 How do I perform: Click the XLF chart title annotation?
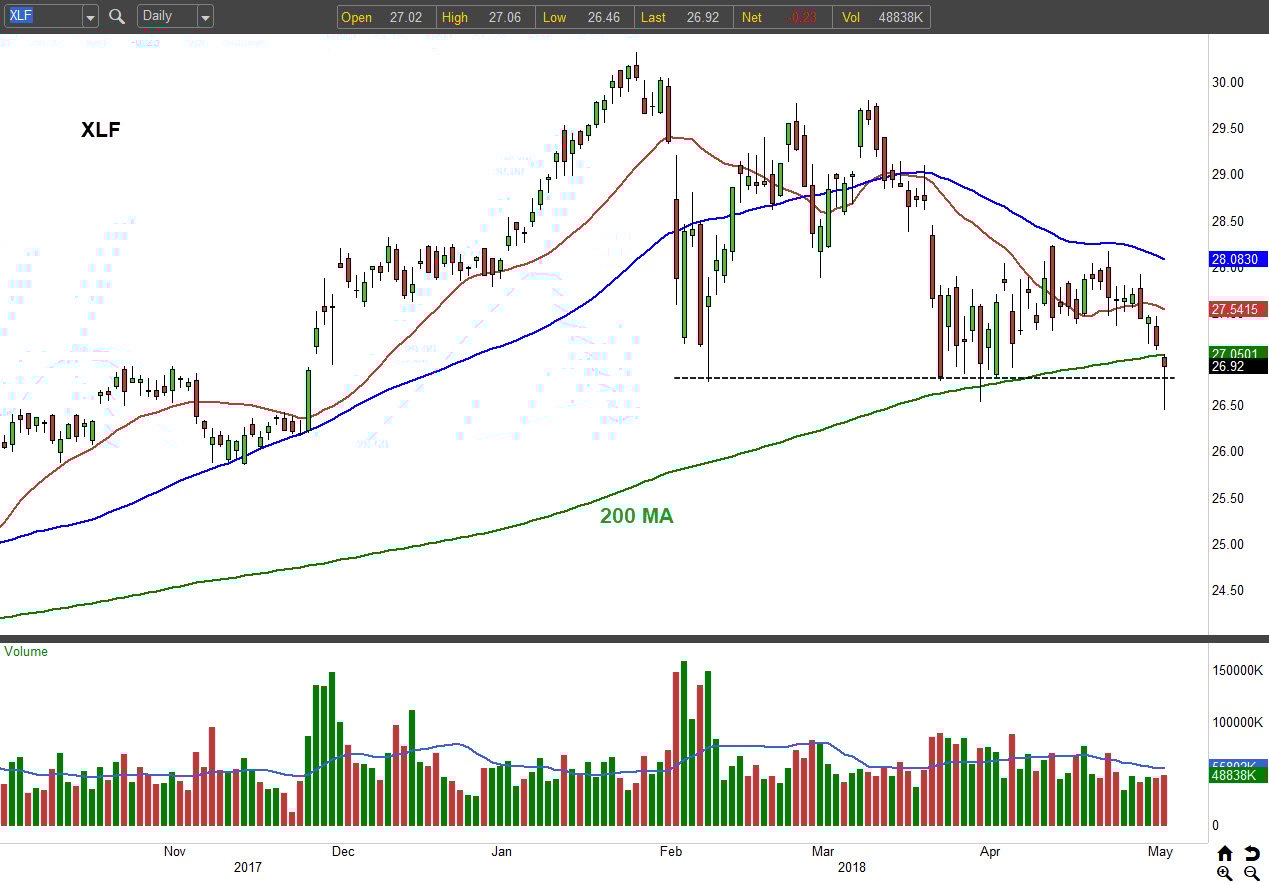[x=100, y=129]
